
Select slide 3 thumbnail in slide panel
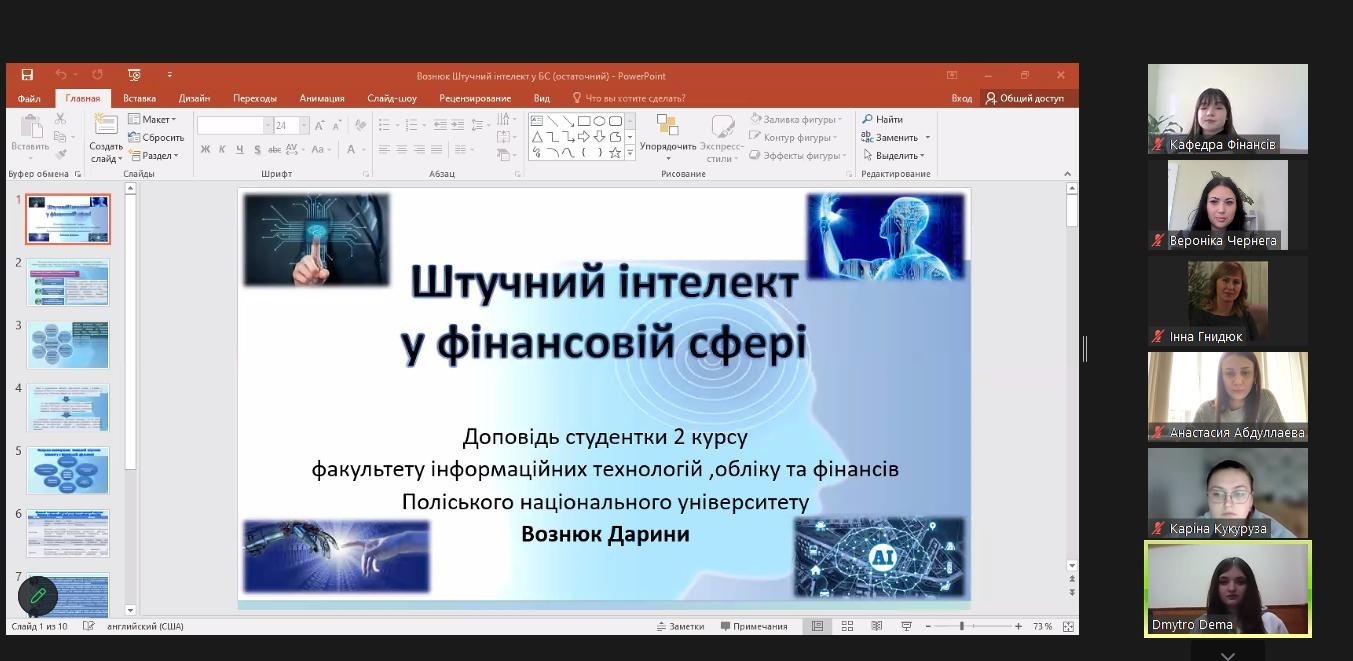point(68,345)
